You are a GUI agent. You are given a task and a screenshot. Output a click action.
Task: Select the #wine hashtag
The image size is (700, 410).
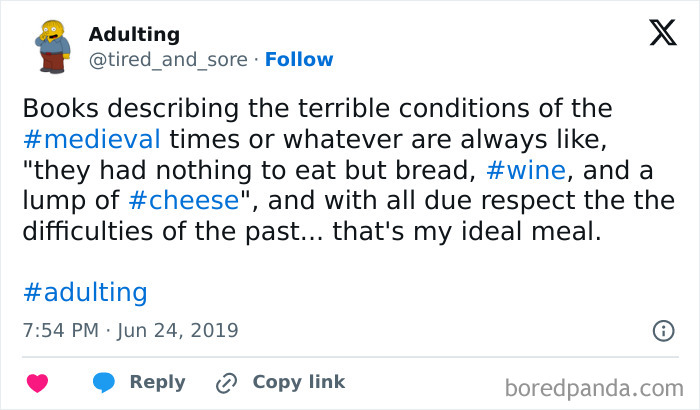528,168
